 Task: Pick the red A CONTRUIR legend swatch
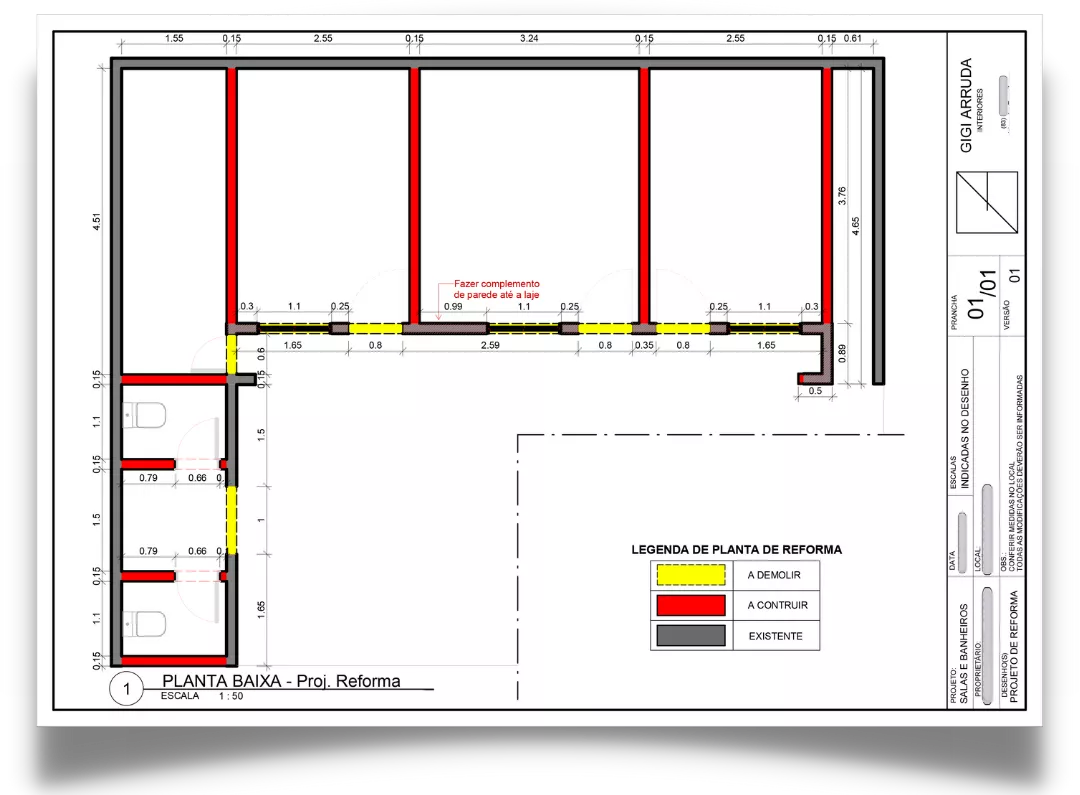click(x=689, y=605)
